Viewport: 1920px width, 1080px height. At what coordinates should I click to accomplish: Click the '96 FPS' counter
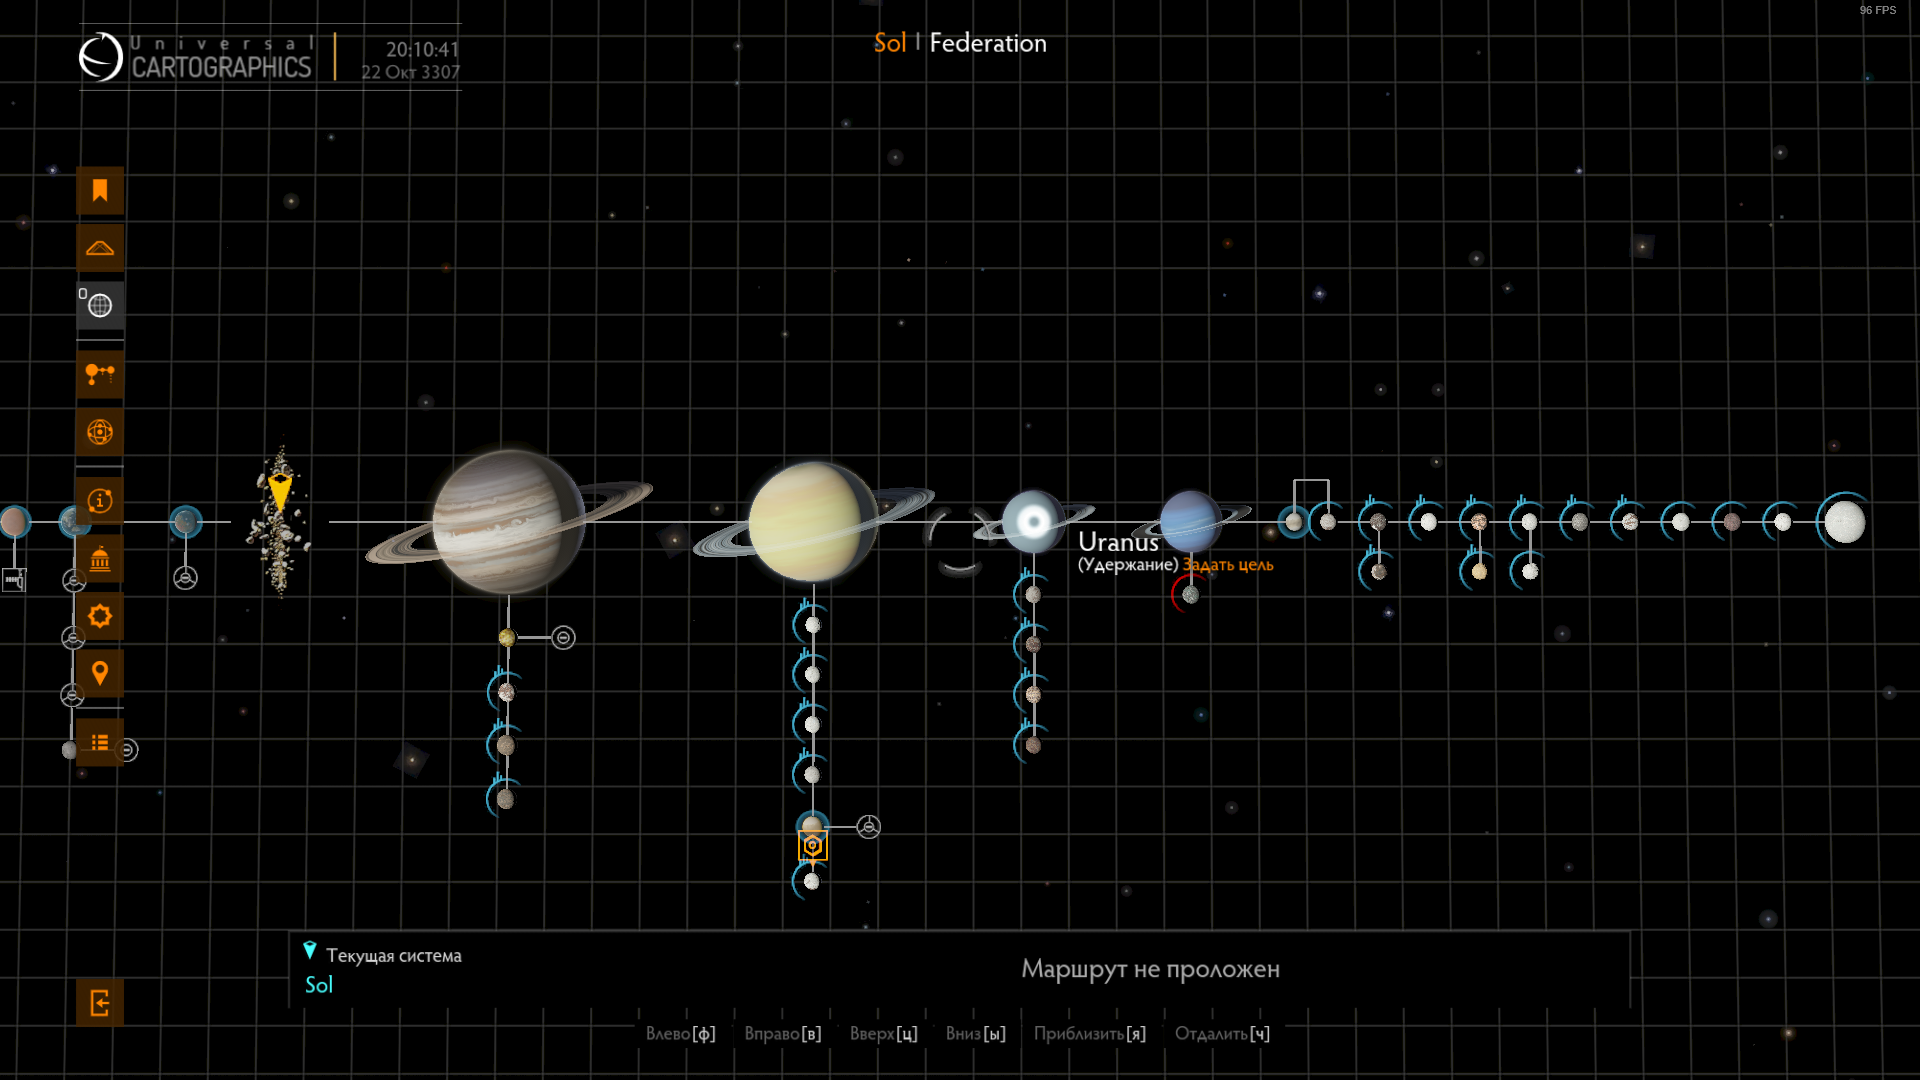[1878, 10]
